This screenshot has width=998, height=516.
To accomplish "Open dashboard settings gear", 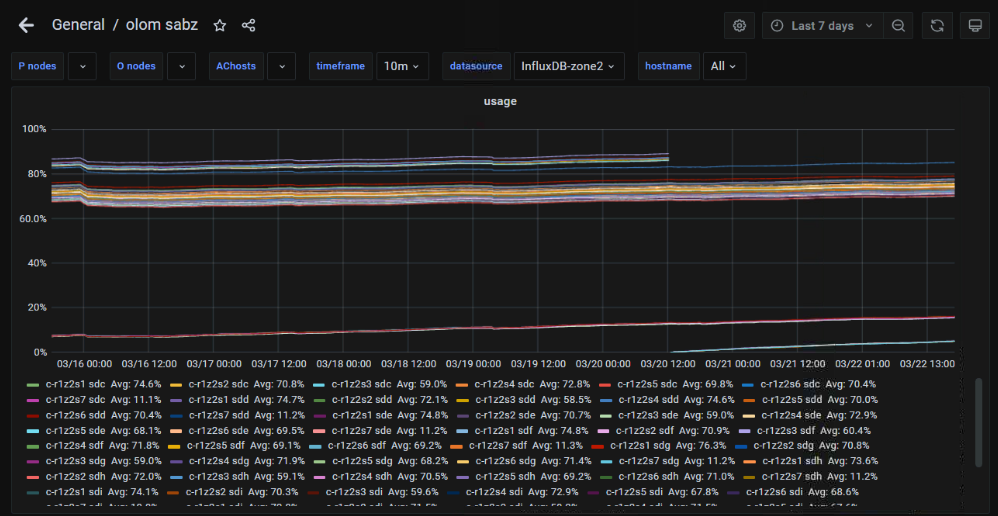I will (739, 26).
